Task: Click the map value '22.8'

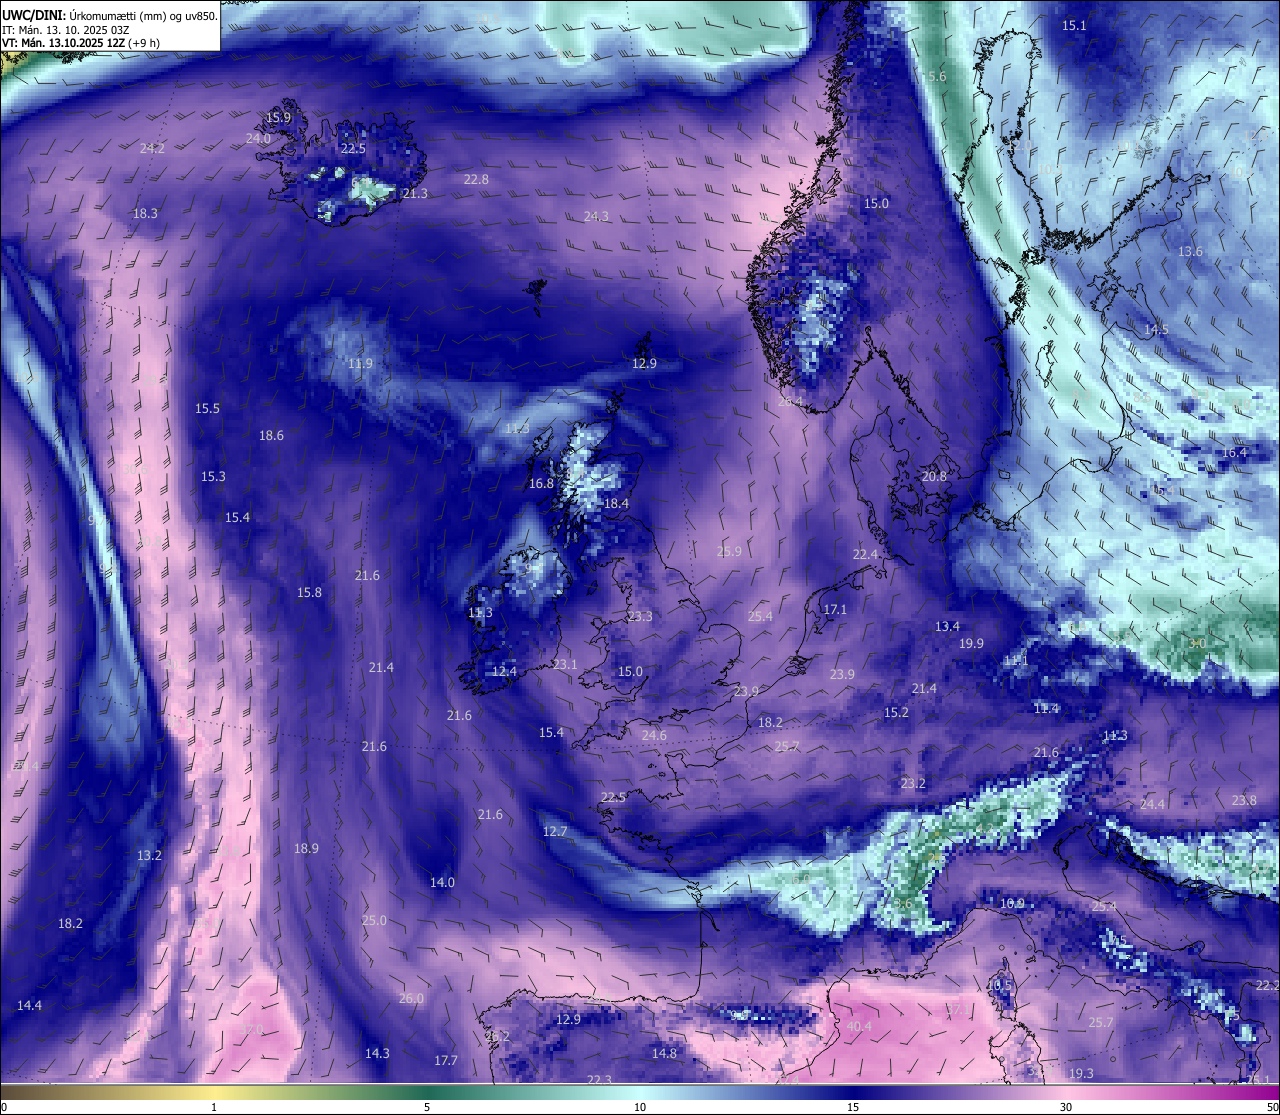Action: click(476, 179)
